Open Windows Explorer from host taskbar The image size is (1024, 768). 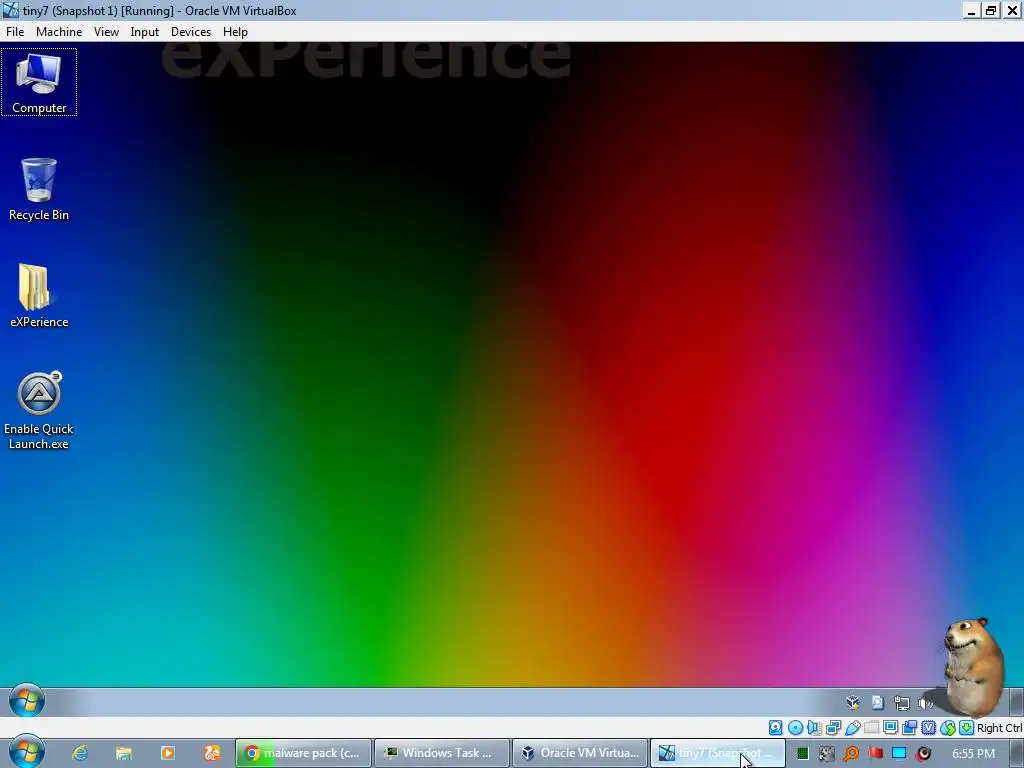pyautogui.click(x=123, y=753)
